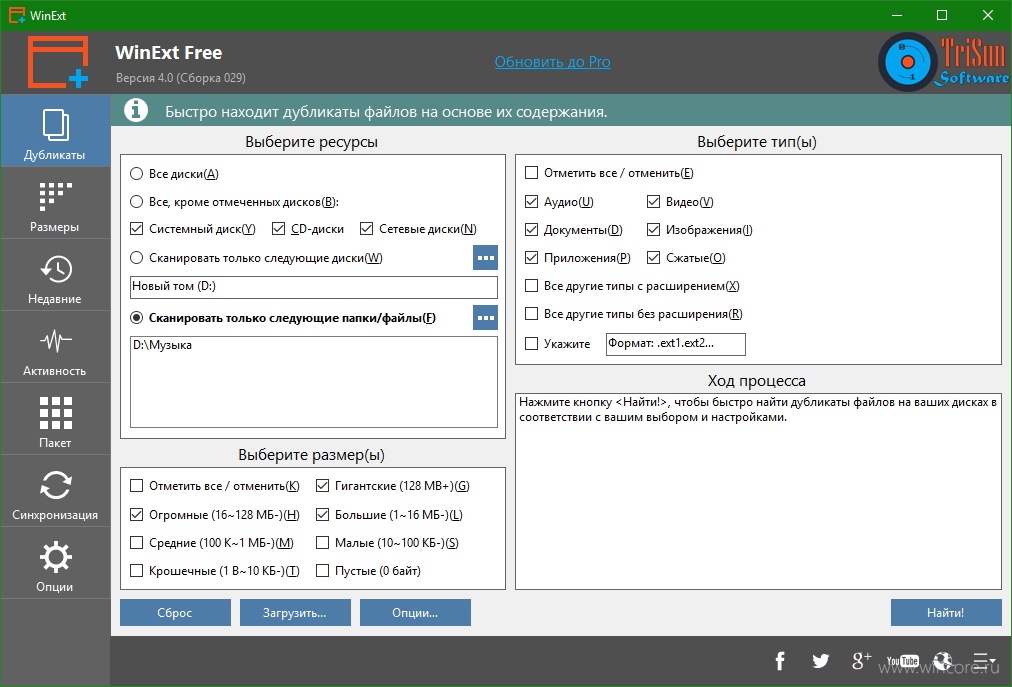Enable Все другие типы без расширения(R)
The width and height of the screenshot is (1012, 687).
(633, 314)
